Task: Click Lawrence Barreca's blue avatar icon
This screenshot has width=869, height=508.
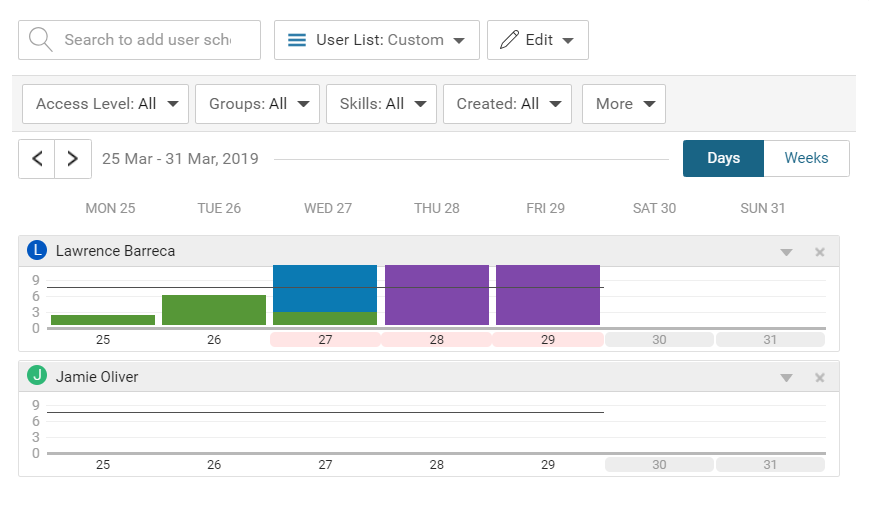Action: tap(37, 251)
